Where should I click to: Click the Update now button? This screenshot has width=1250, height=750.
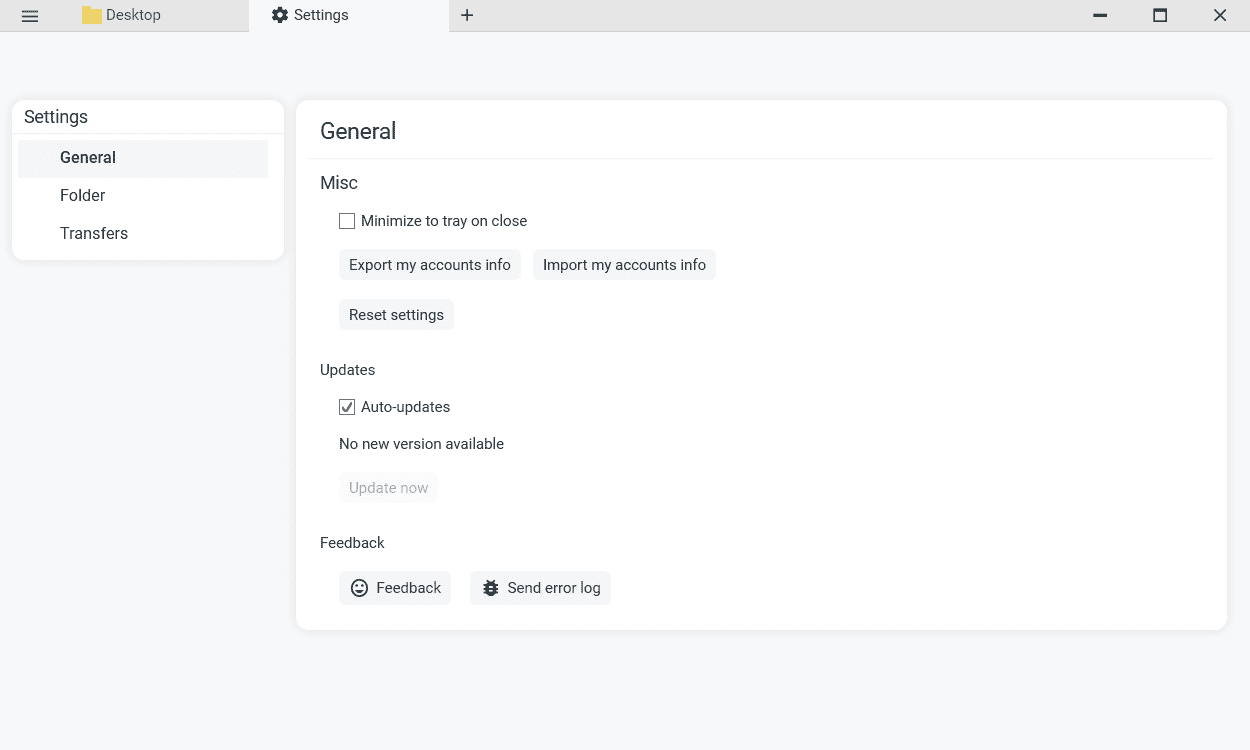(x=388, y=488)
